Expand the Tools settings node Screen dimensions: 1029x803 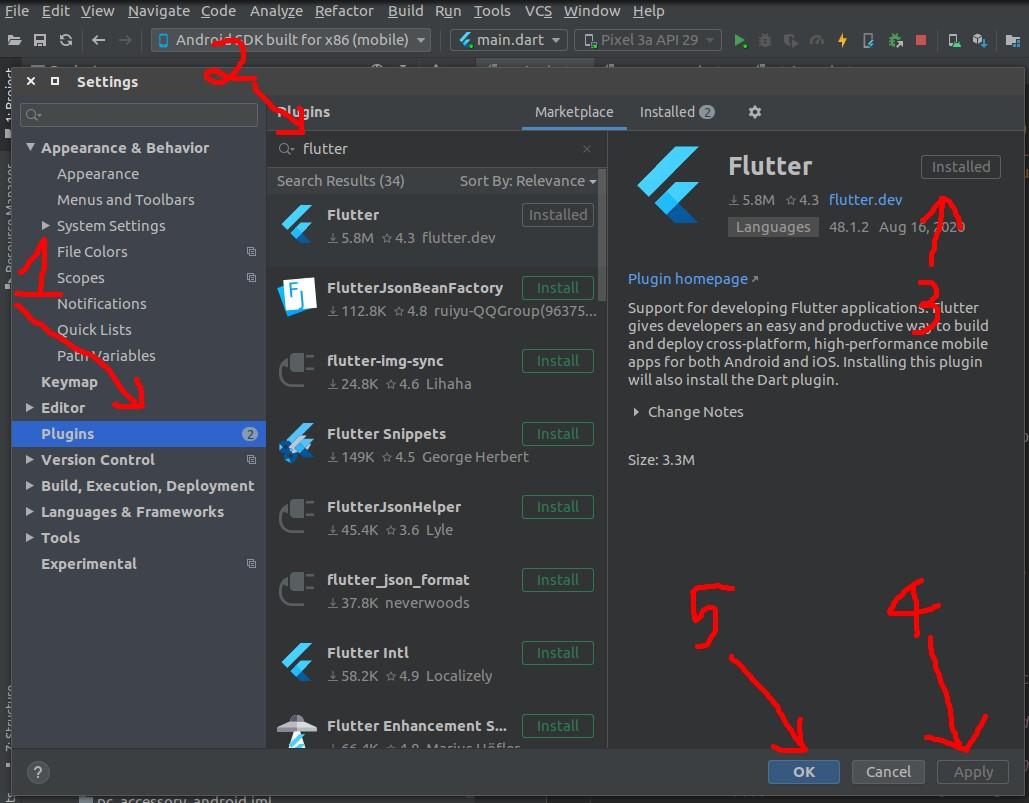[x=30, y=537]
